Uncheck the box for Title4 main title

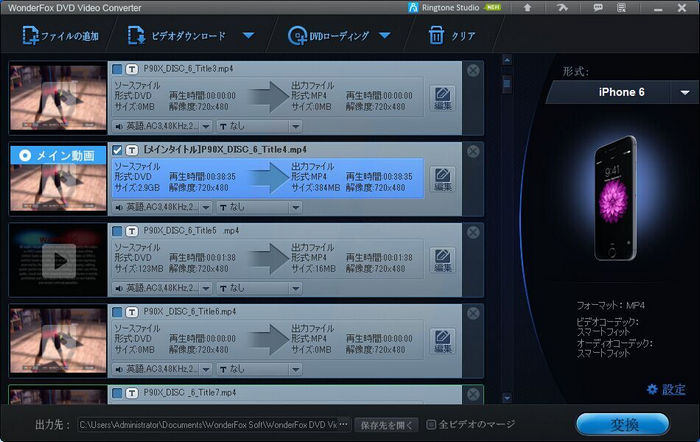point(117,150)
